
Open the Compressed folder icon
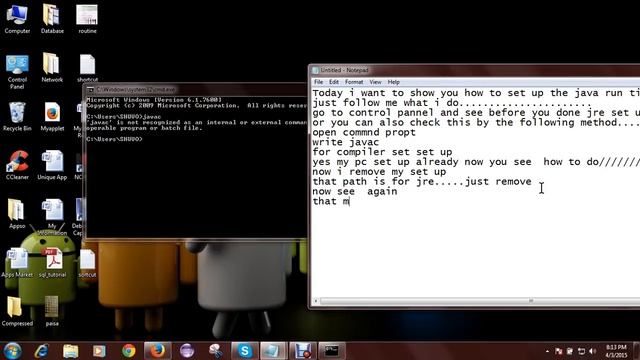coord(17,311)
